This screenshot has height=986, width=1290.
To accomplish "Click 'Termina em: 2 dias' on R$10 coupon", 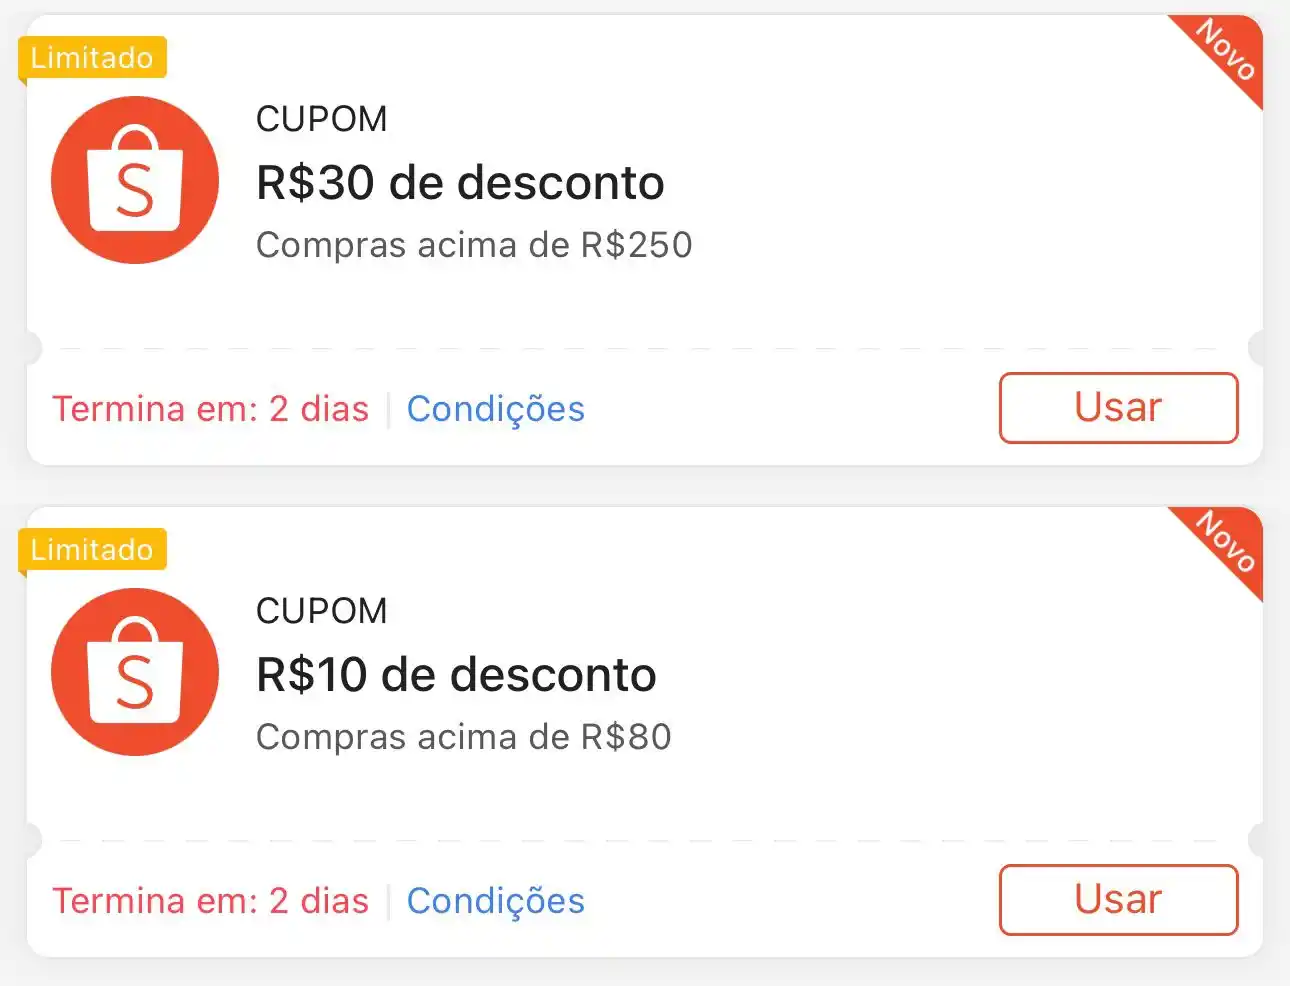I will pos(211,901).
